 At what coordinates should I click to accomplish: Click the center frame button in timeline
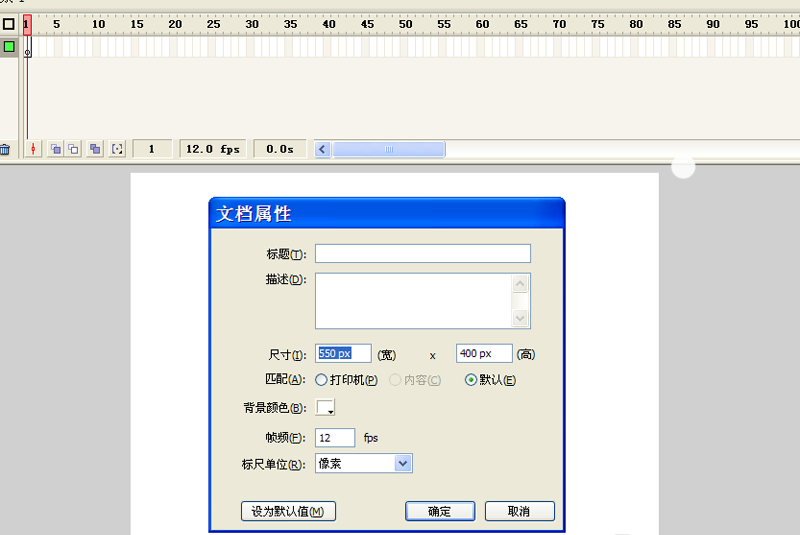pyautogui.click(x=33, y=149)
